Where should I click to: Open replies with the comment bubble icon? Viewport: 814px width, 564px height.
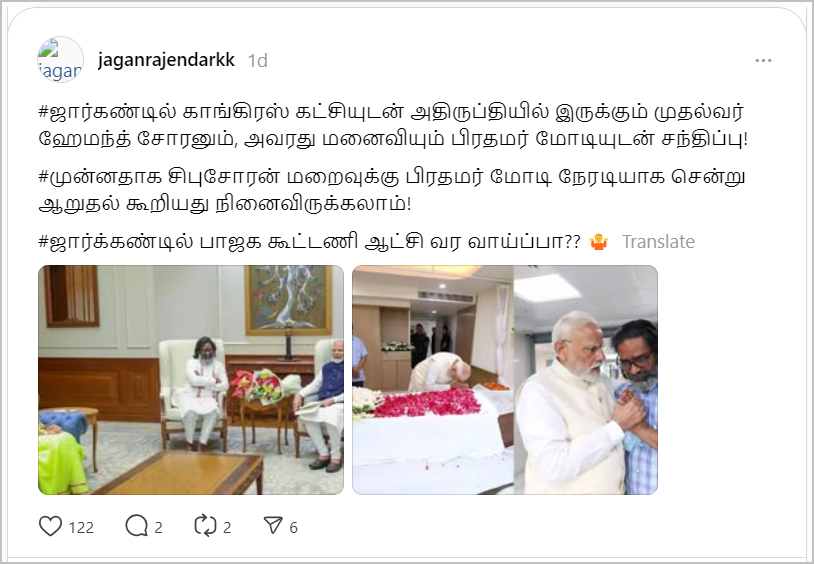137,527
